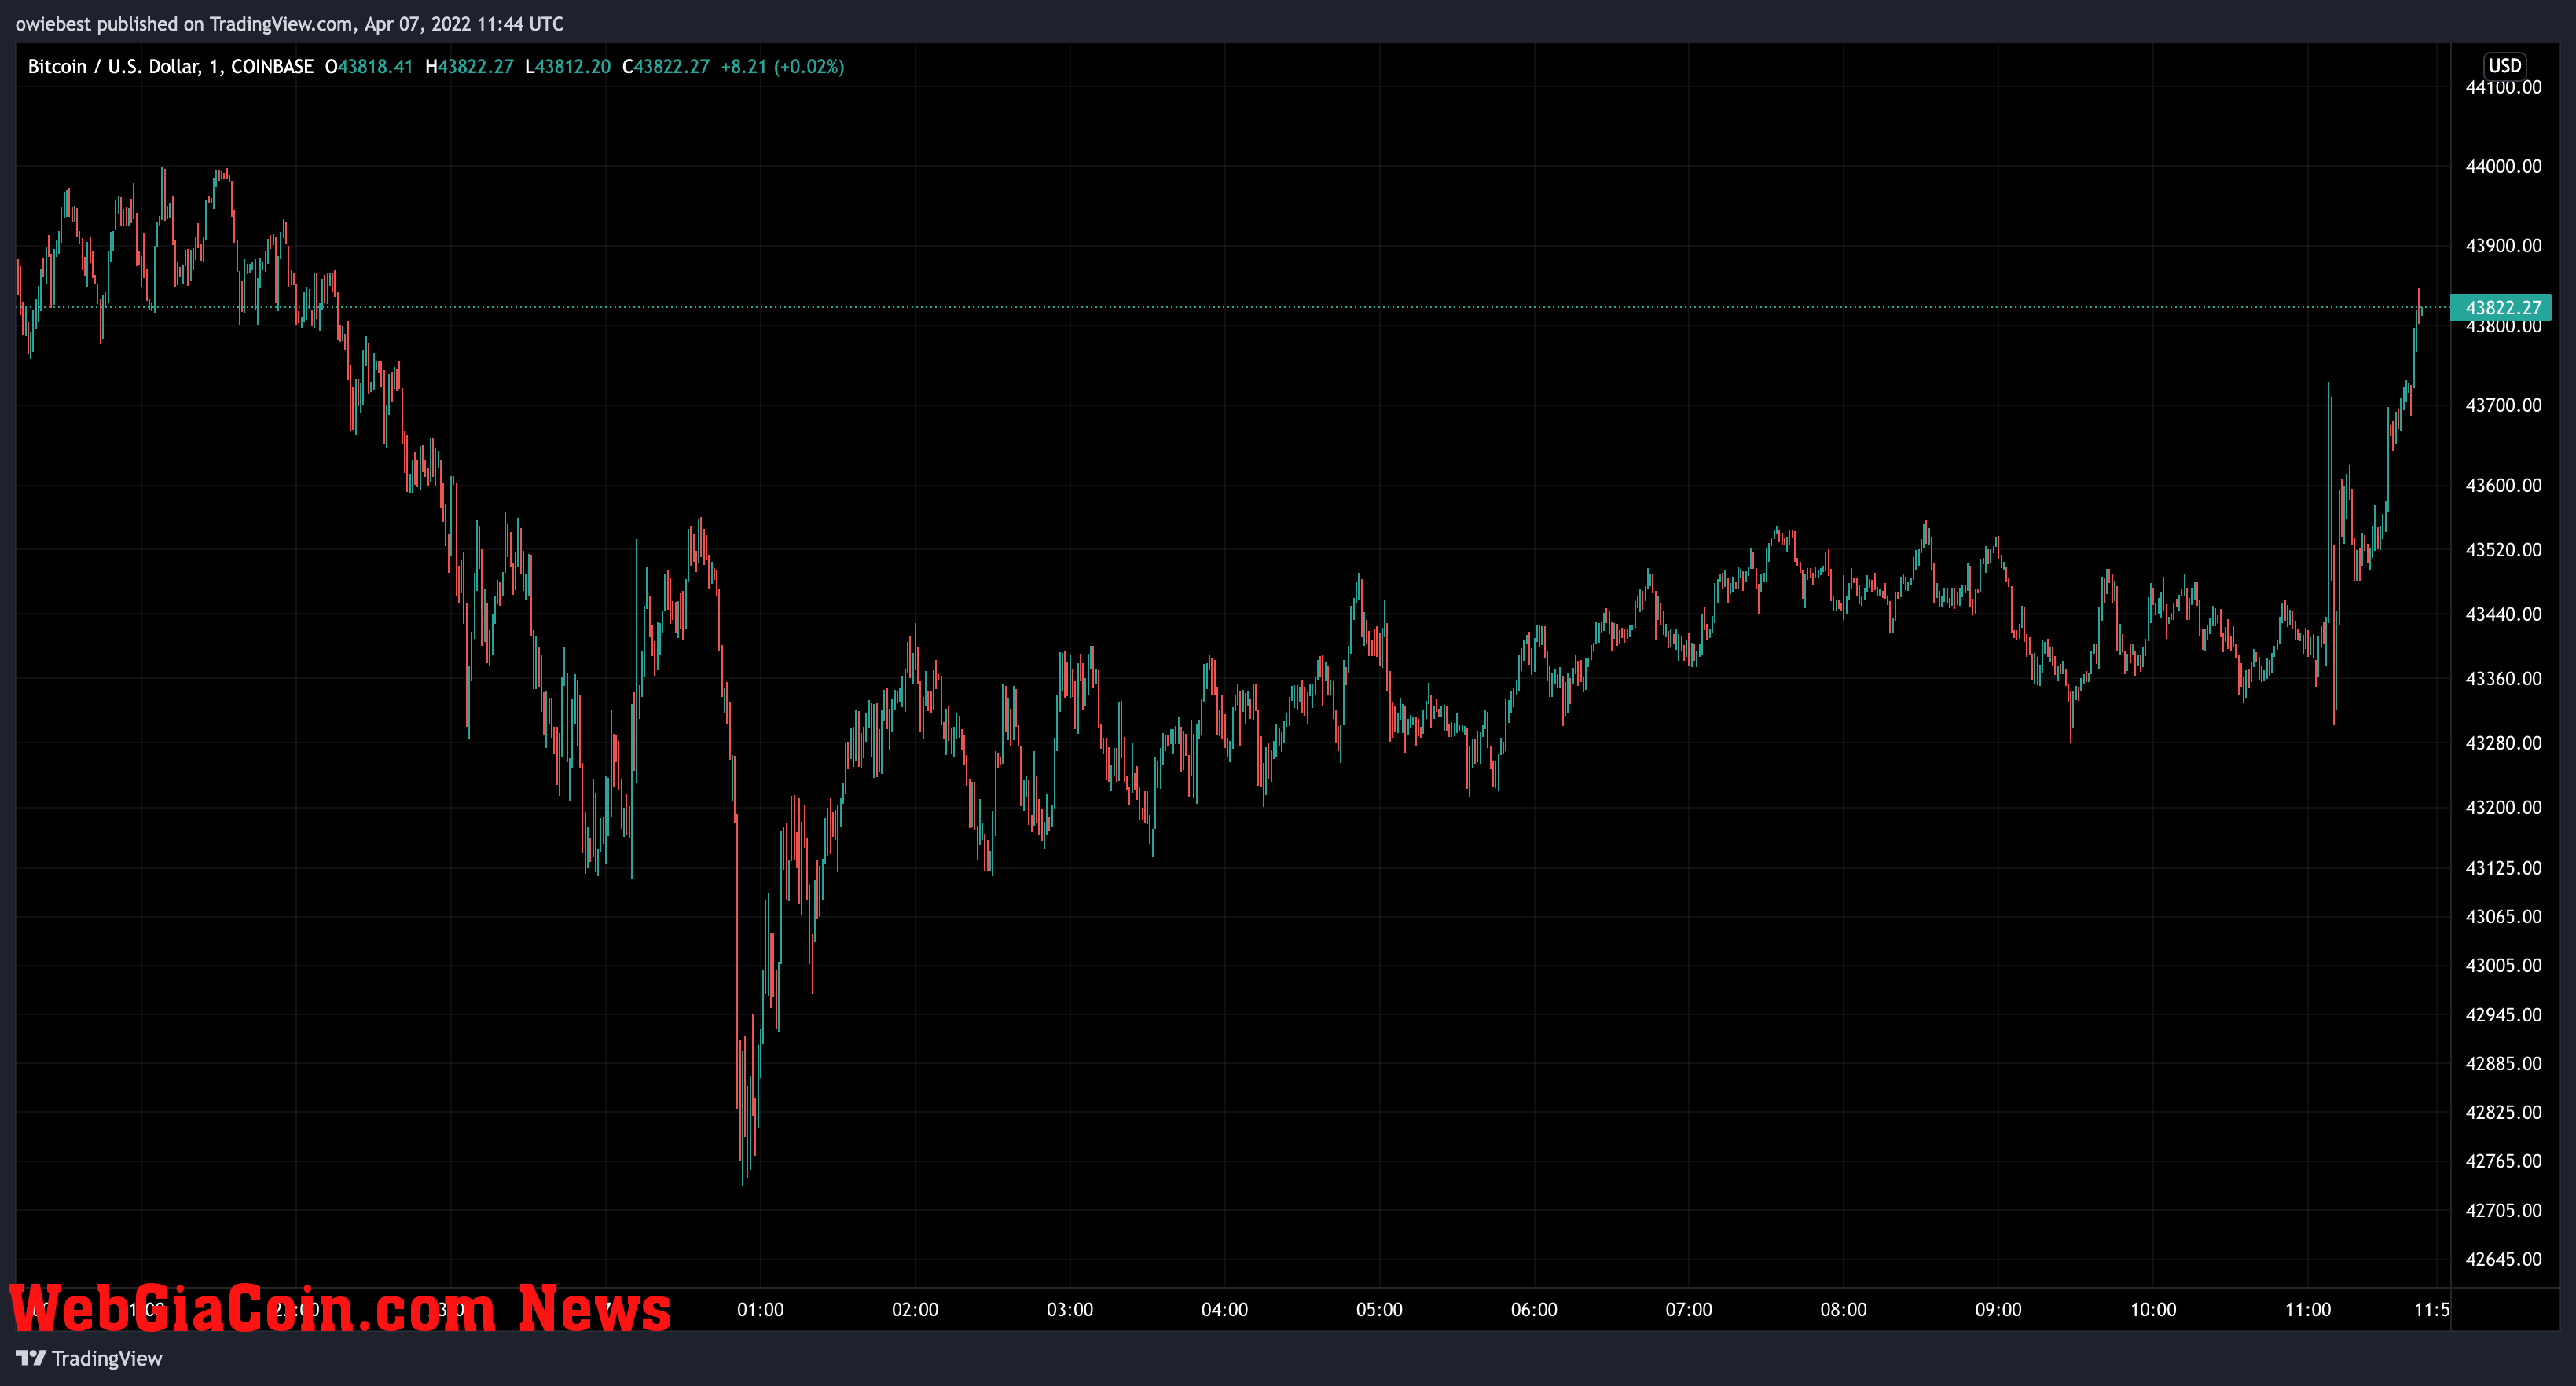Click the 43005.00 price axis label
Screen dimensions: 2576x1386
tap(2503, 965)
